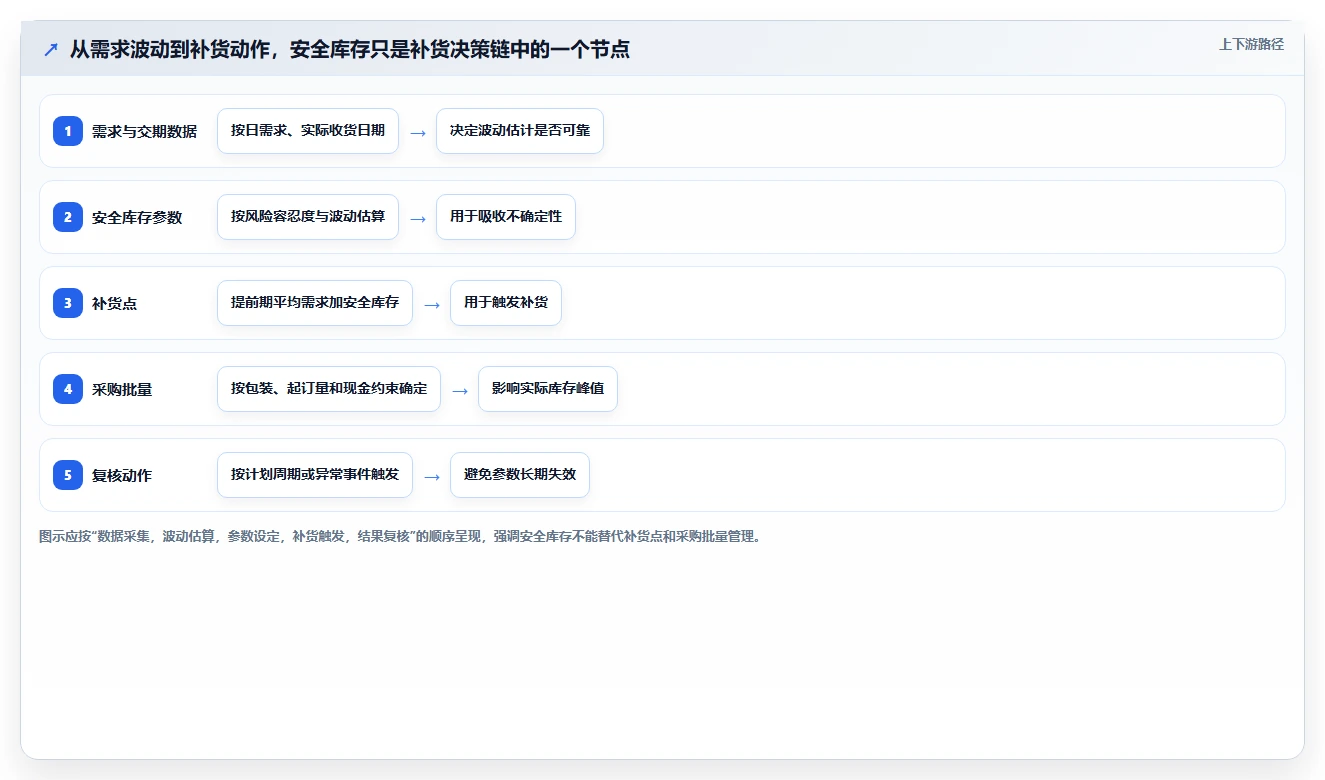This screenshot has height=780, width=1325.
Task: Select the 安全库存参数 label
Action: 137,217
